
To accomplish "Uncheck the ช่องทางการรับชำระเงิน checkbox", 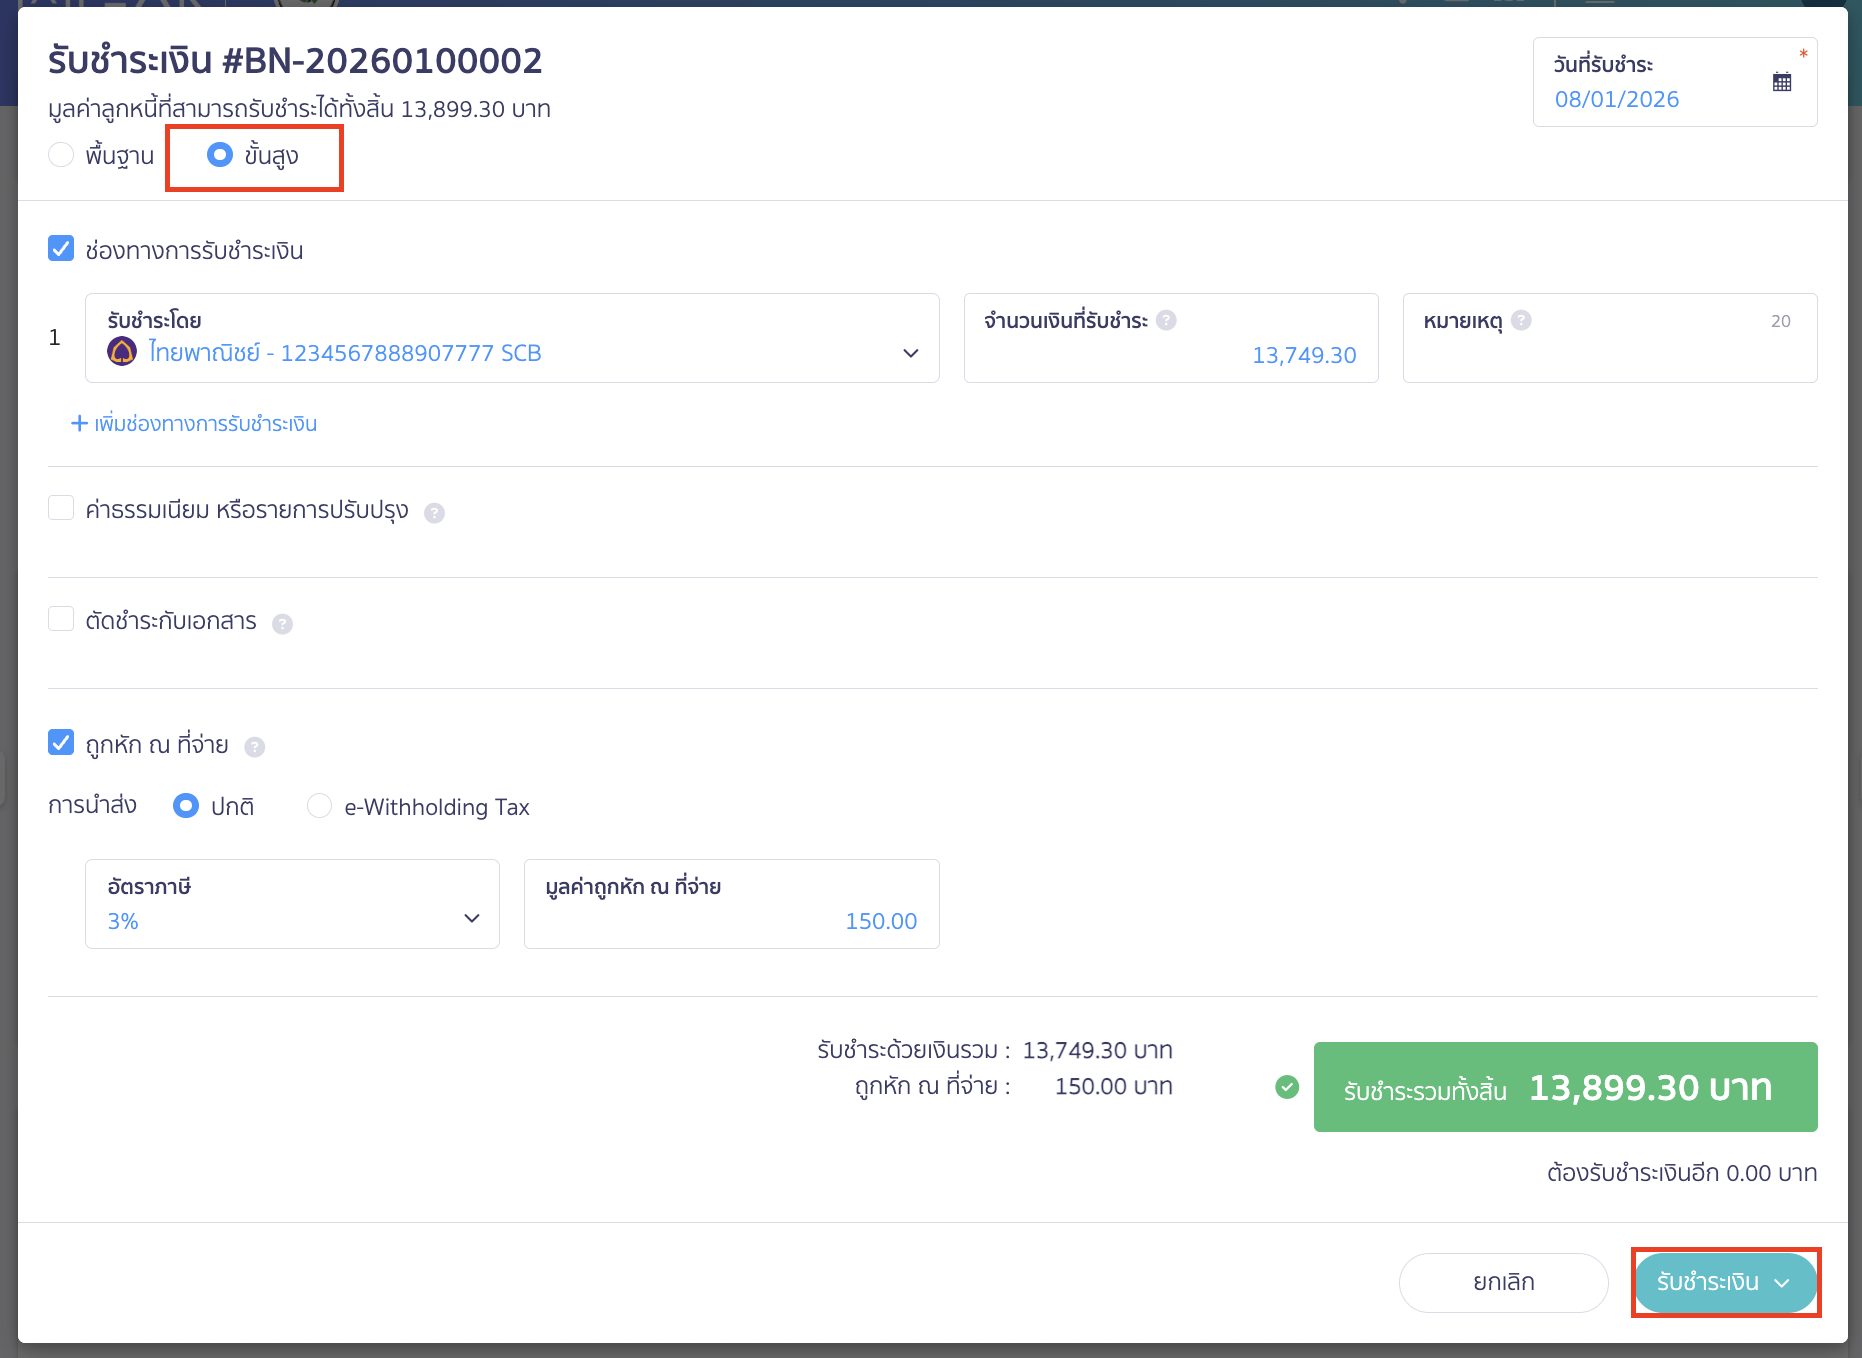I will [x=61, y=248].
